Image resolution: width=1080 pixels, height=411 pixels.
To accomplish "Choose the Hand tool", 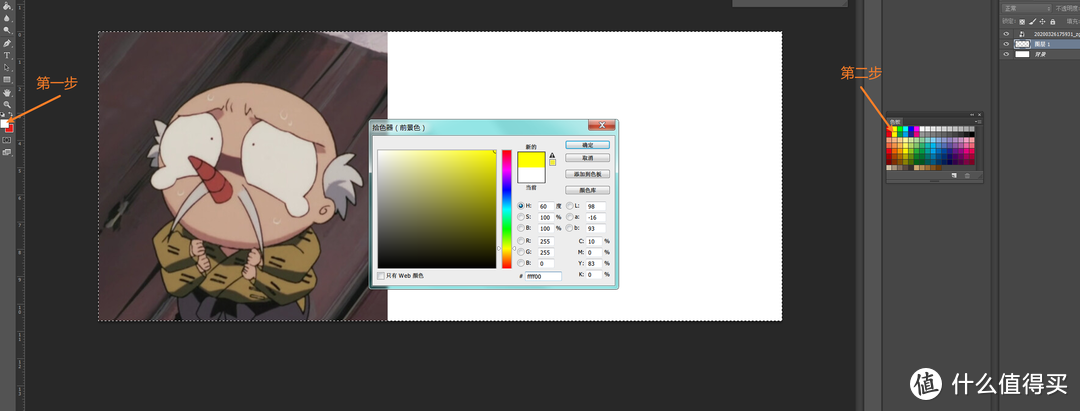I will click(7, 92).
